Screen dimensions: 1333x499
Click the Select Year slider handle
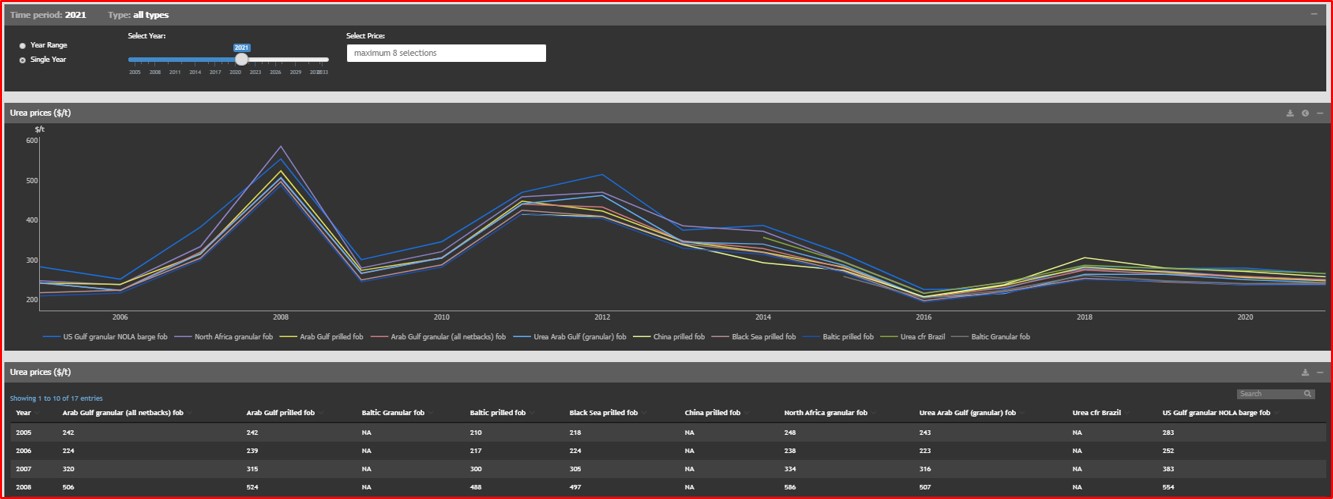point(241,59)
